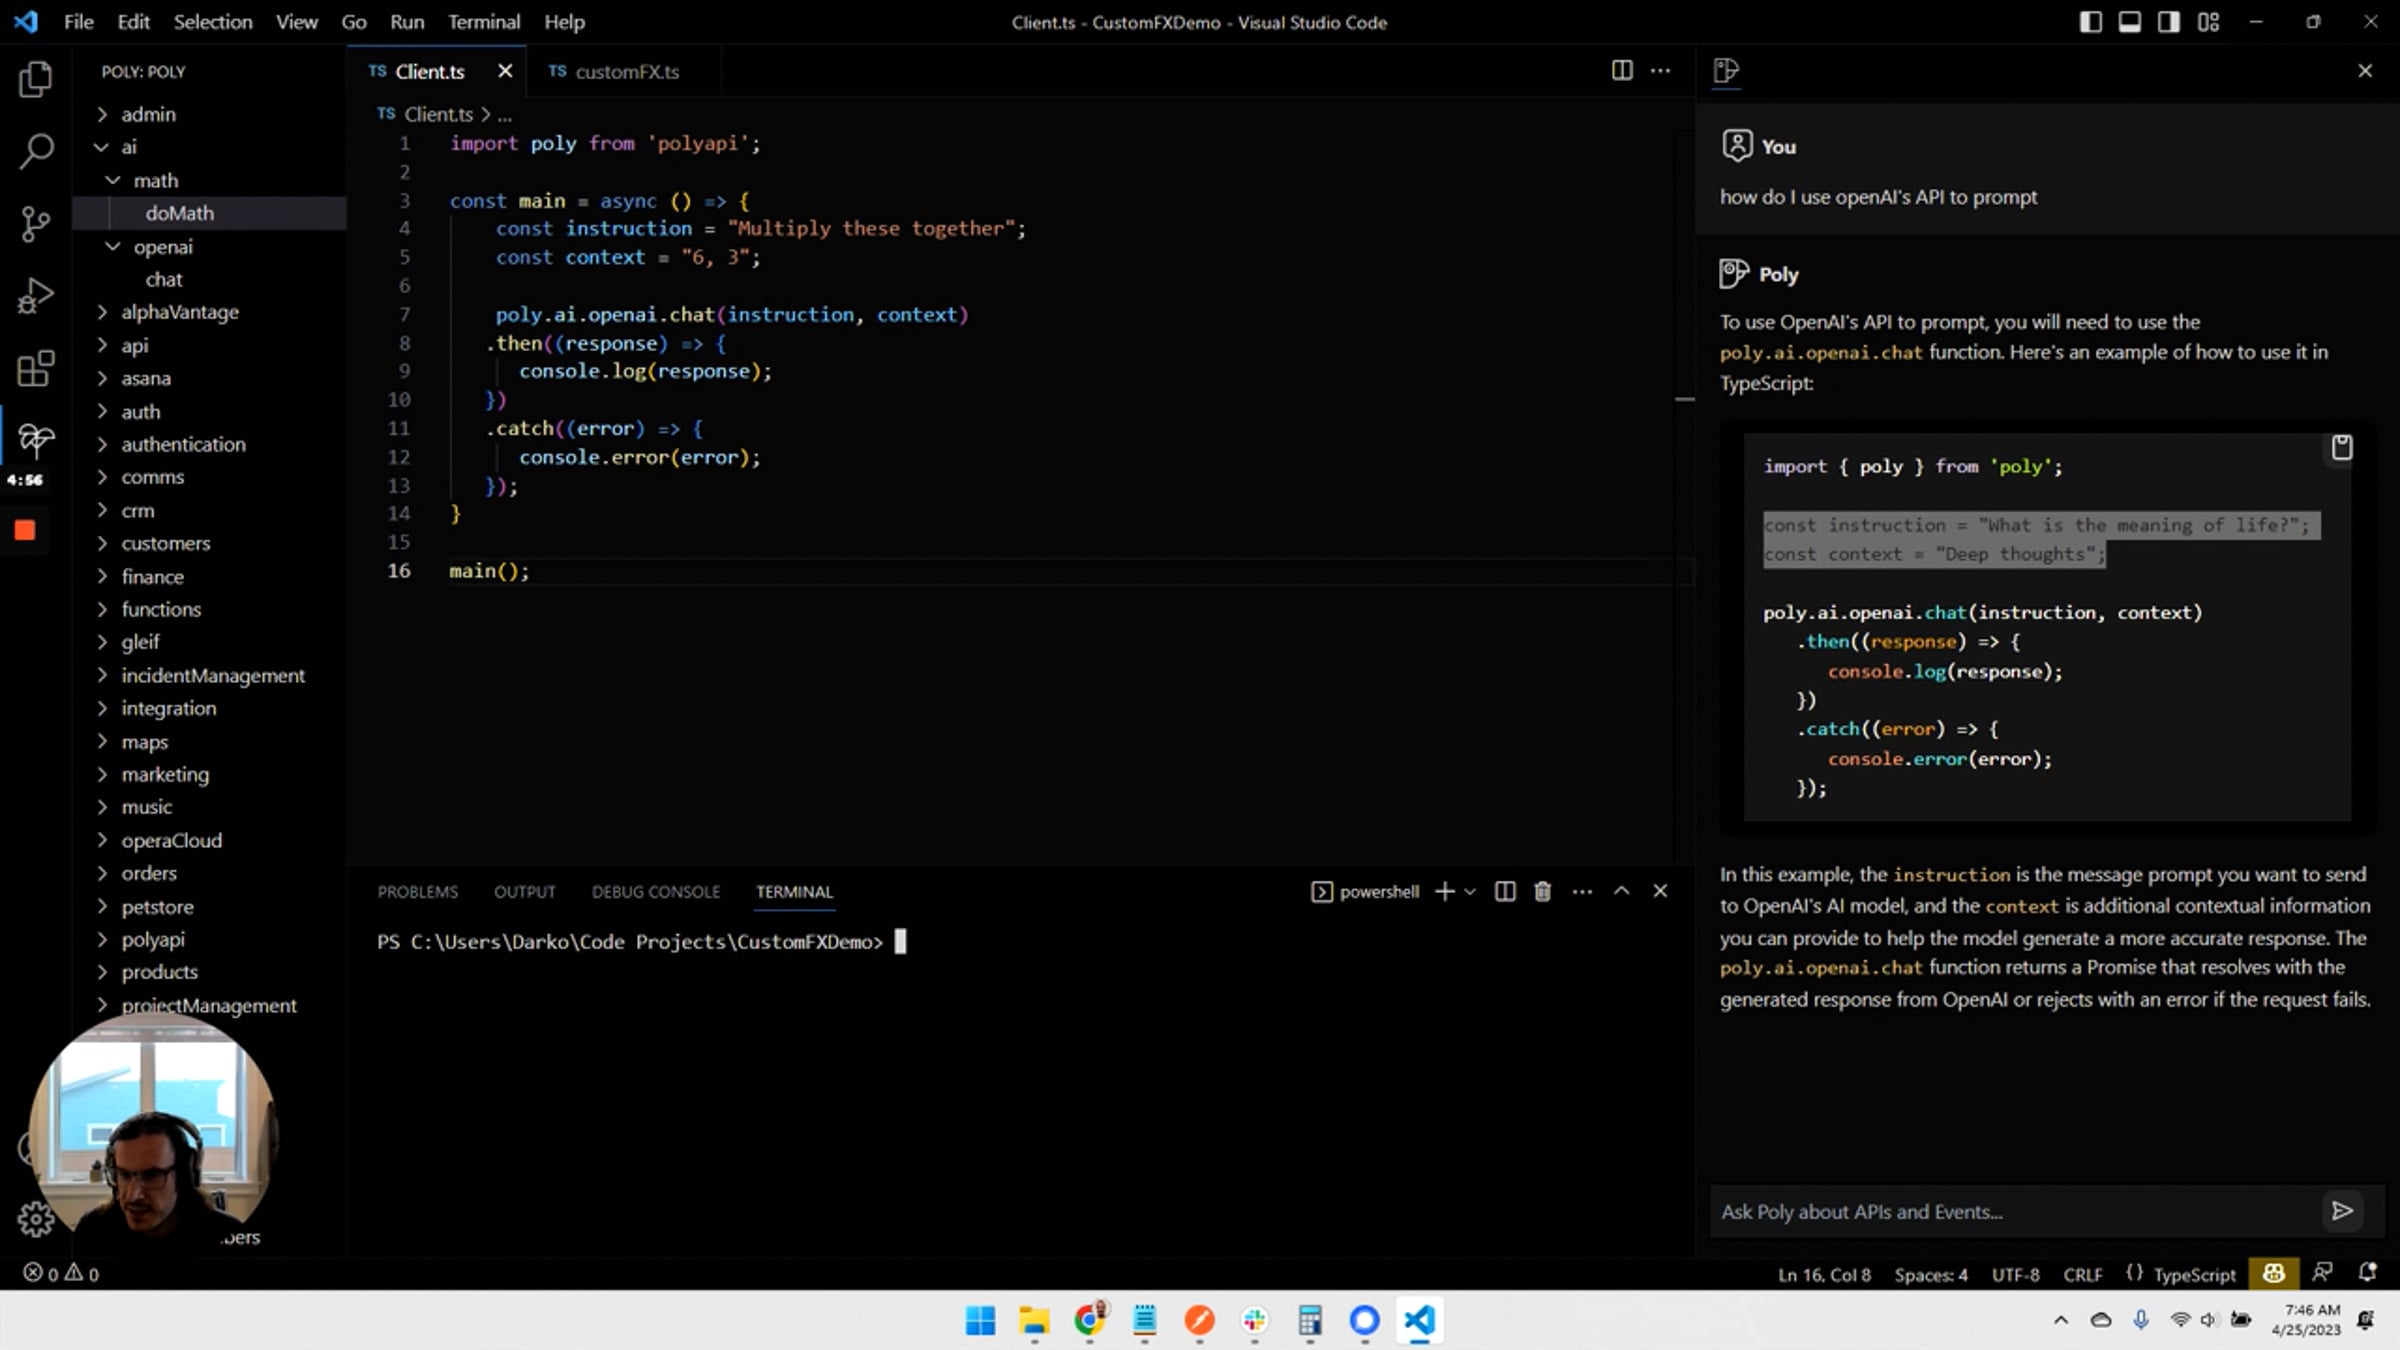Open Slack from taskbar
This screenshot has width=2400, height=1350.
tap(1254, 1321)
